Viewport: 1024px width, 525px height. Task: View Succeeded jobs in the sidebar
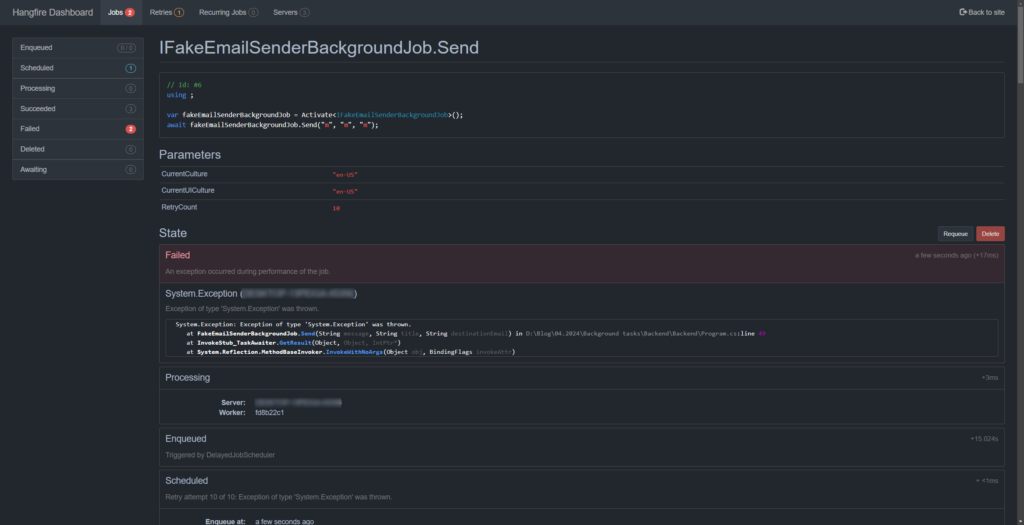77,108
